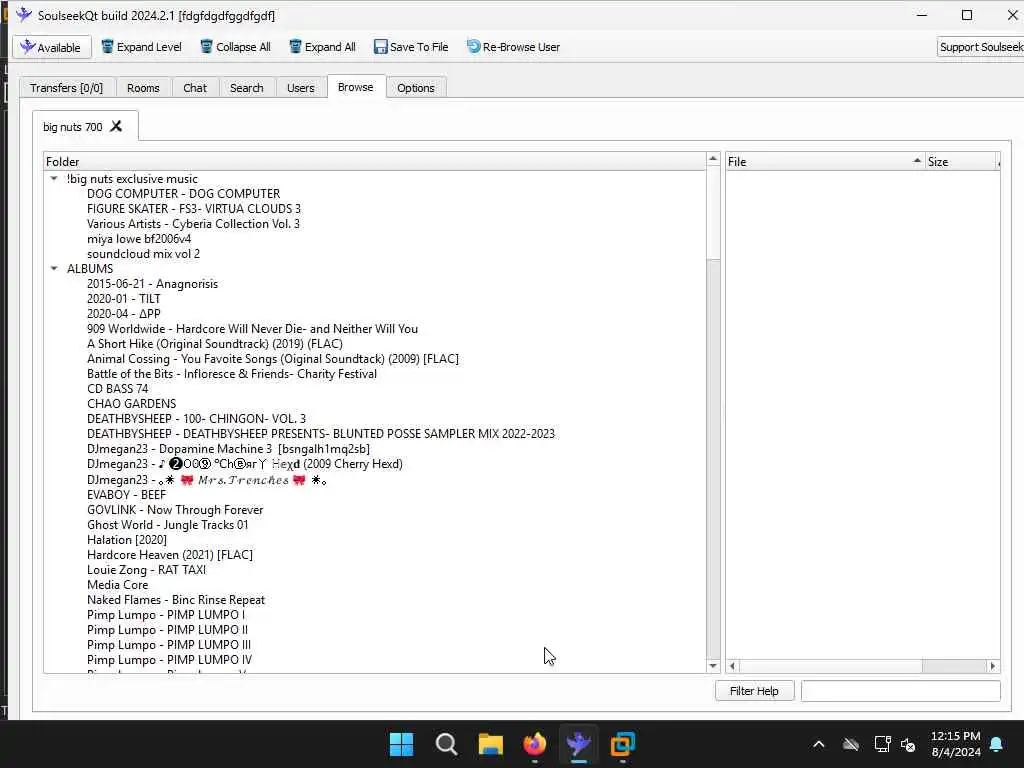Show hidden system tray icons chevron
This screenshot has width=1024, height=768.
818,744
